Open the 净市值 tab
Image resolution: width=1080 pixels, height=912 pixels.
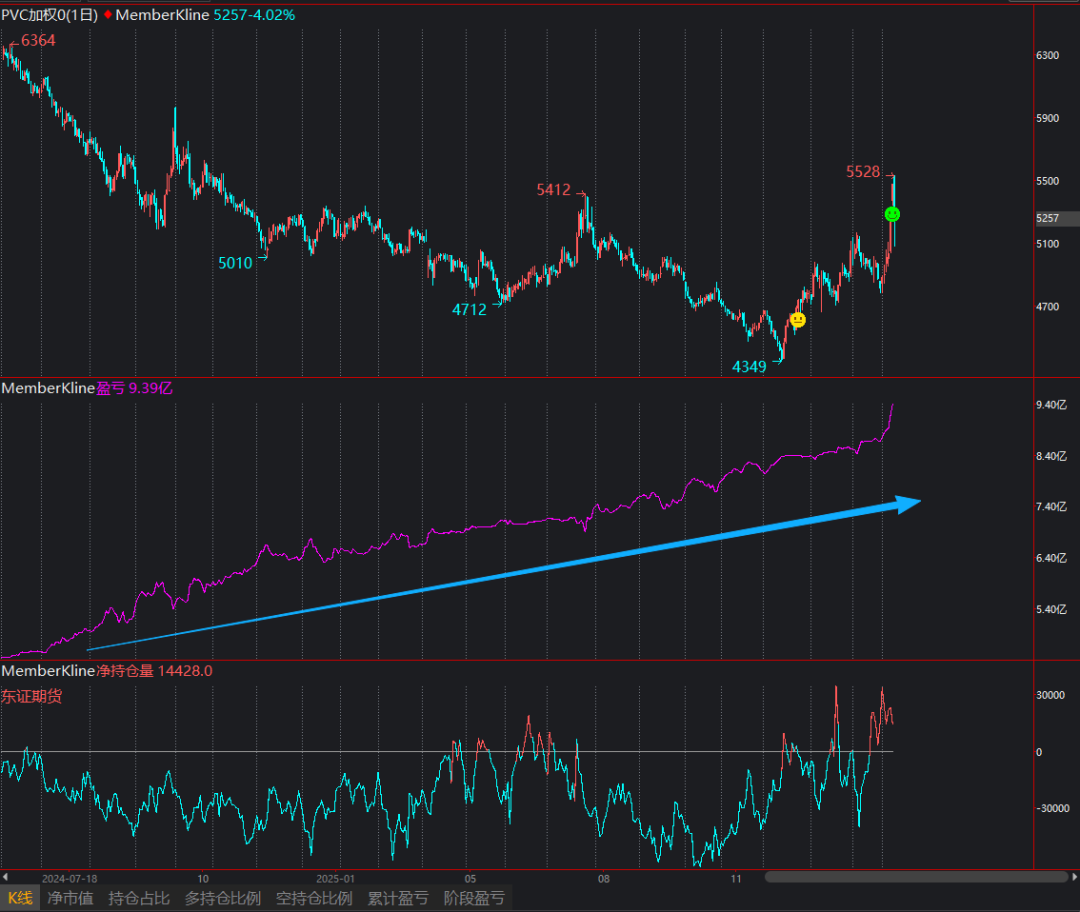point(70,898)
